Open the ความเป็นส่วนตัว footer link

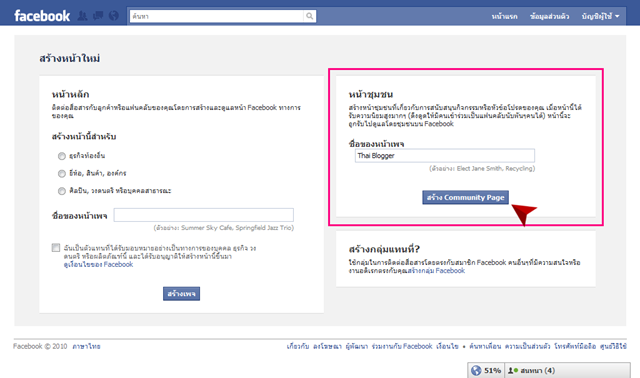click(x=527, y=346)
